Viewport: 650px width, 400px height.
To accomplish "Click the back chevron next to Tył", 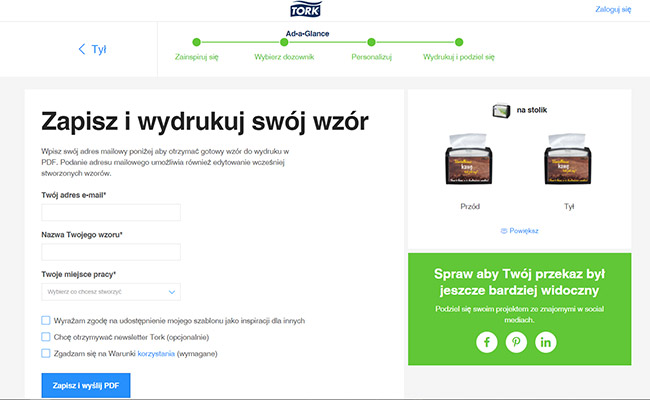I will (82, 49).
